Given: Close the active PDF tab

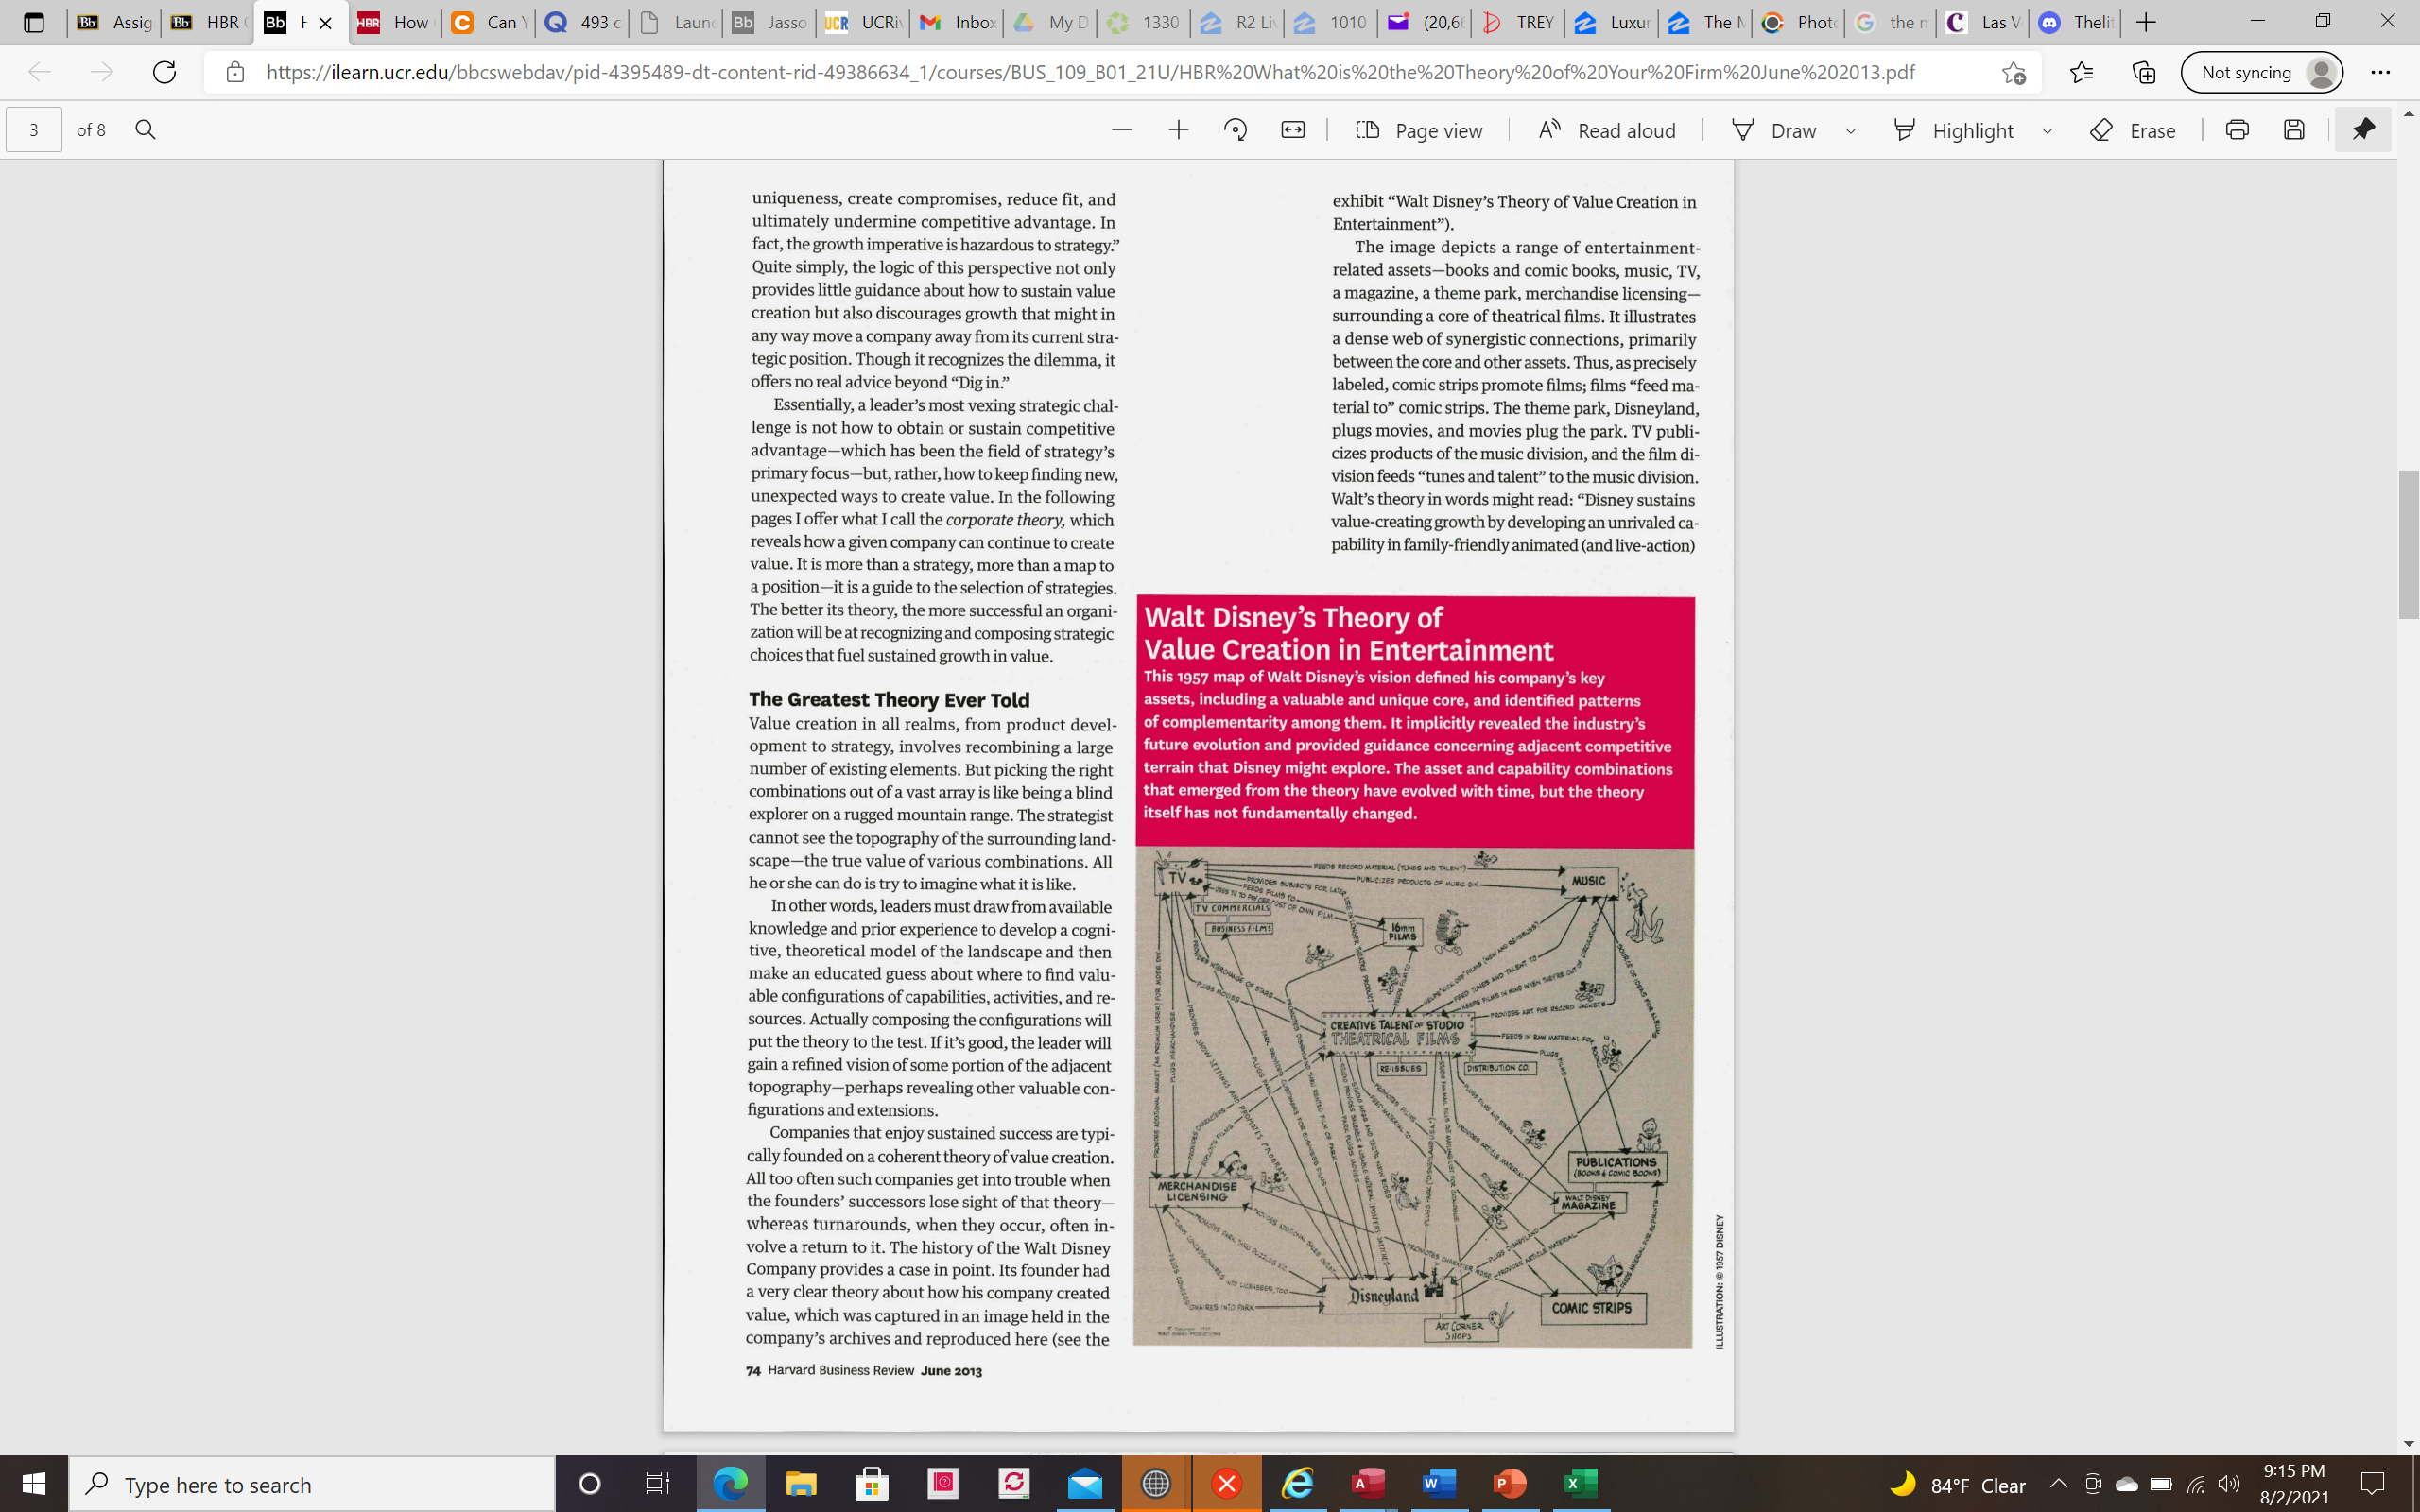Looking at the screenshot, I should pos(325,23).
